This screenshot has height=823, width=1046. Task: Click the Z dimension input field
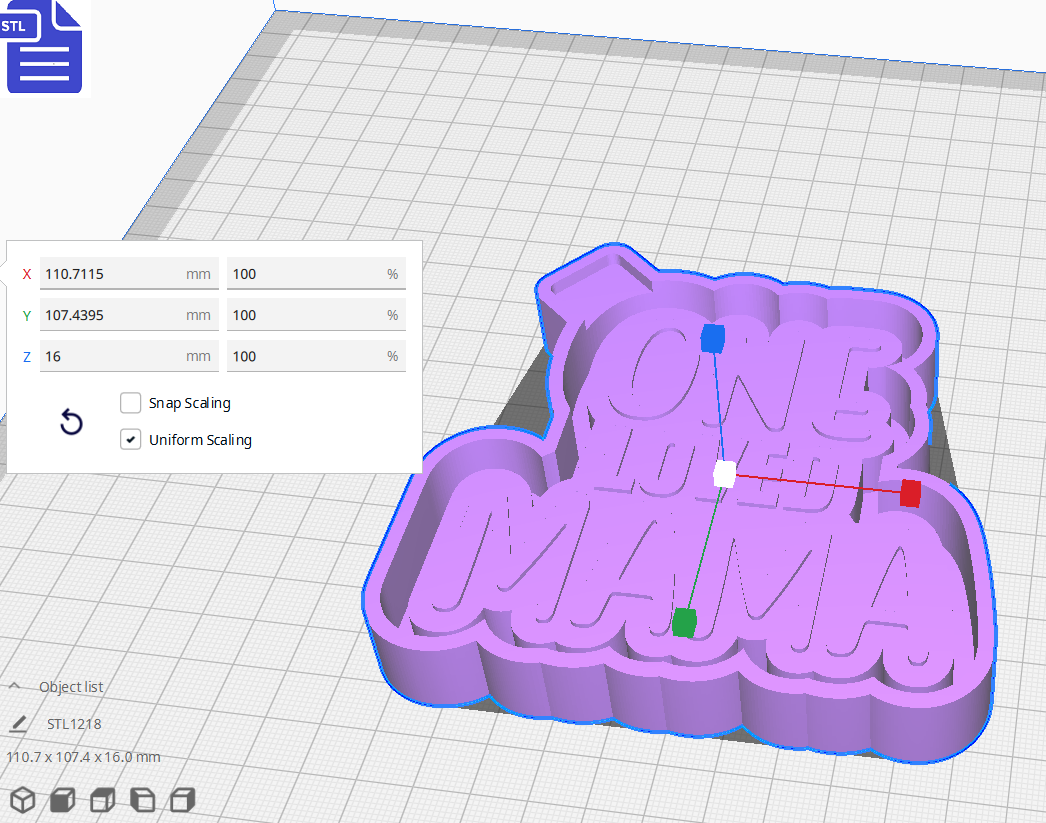click(x=129, y=356)
